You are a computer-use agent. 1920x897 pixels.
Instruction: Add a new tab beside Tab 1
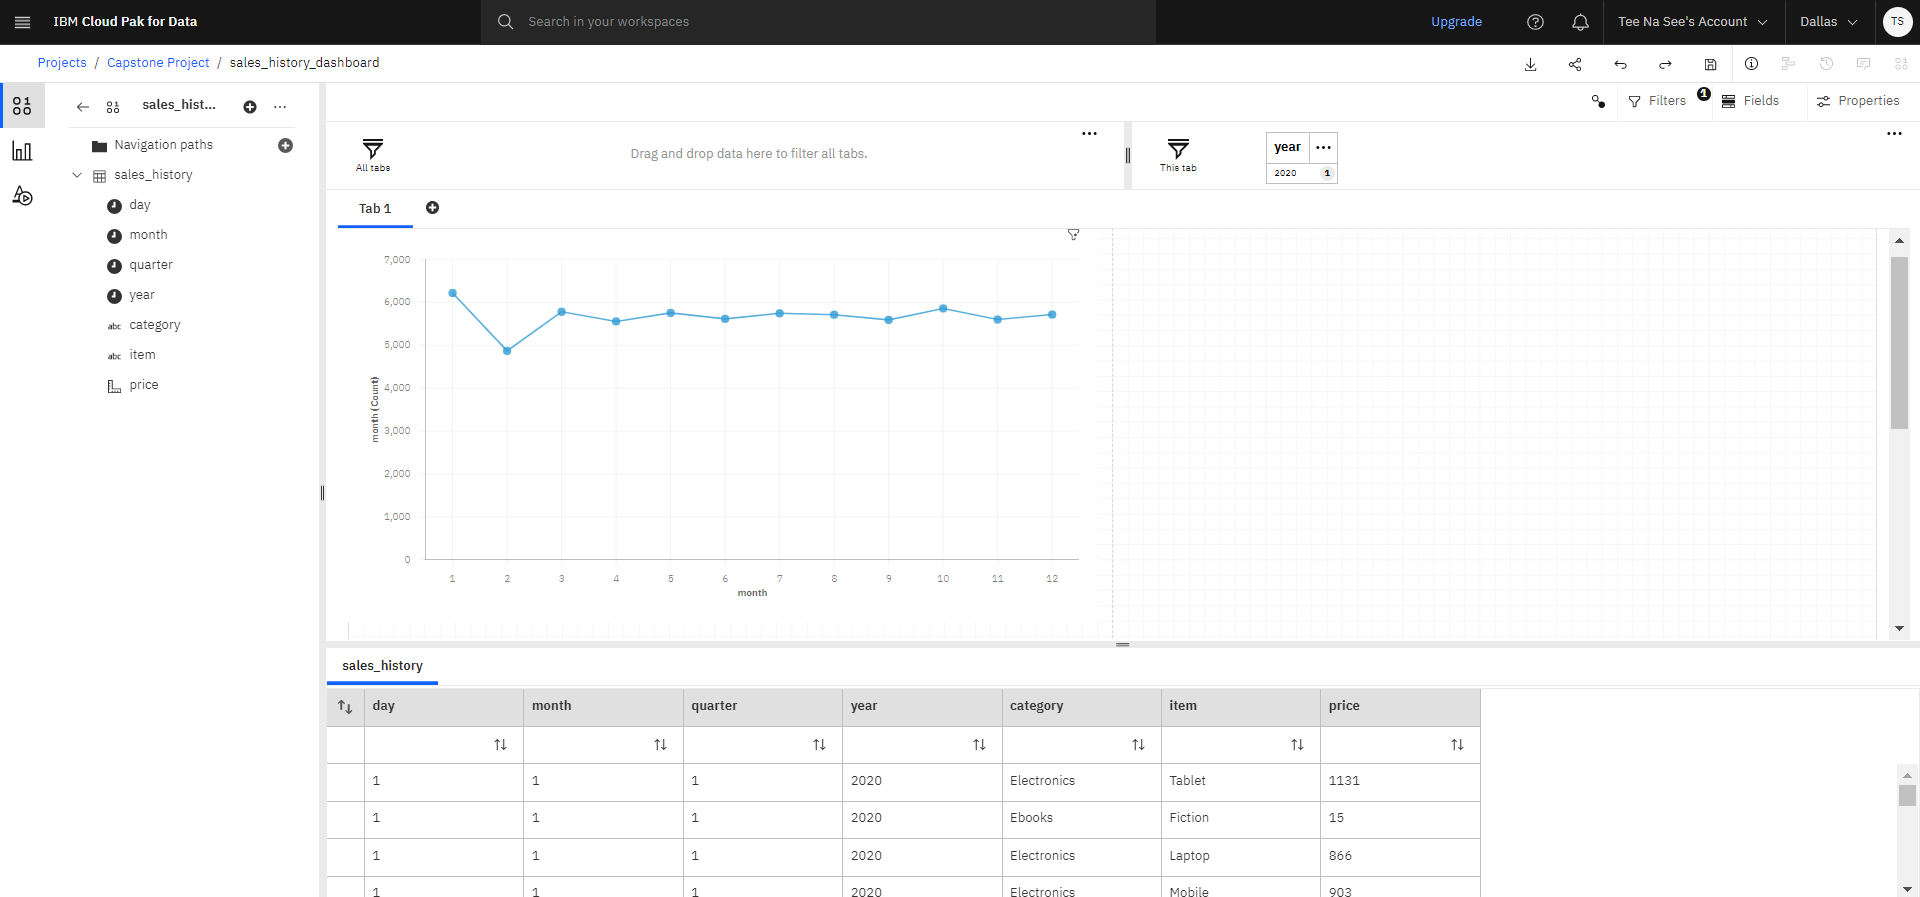pos(432,208)
